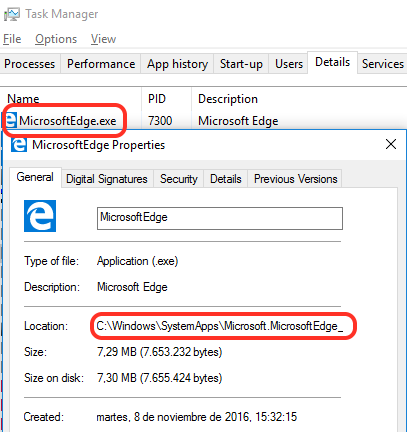Click the Edge icon beside MicrosoftEdge.exe
Viewport: 407px width, 432px height.
click(x=11, y=120)
